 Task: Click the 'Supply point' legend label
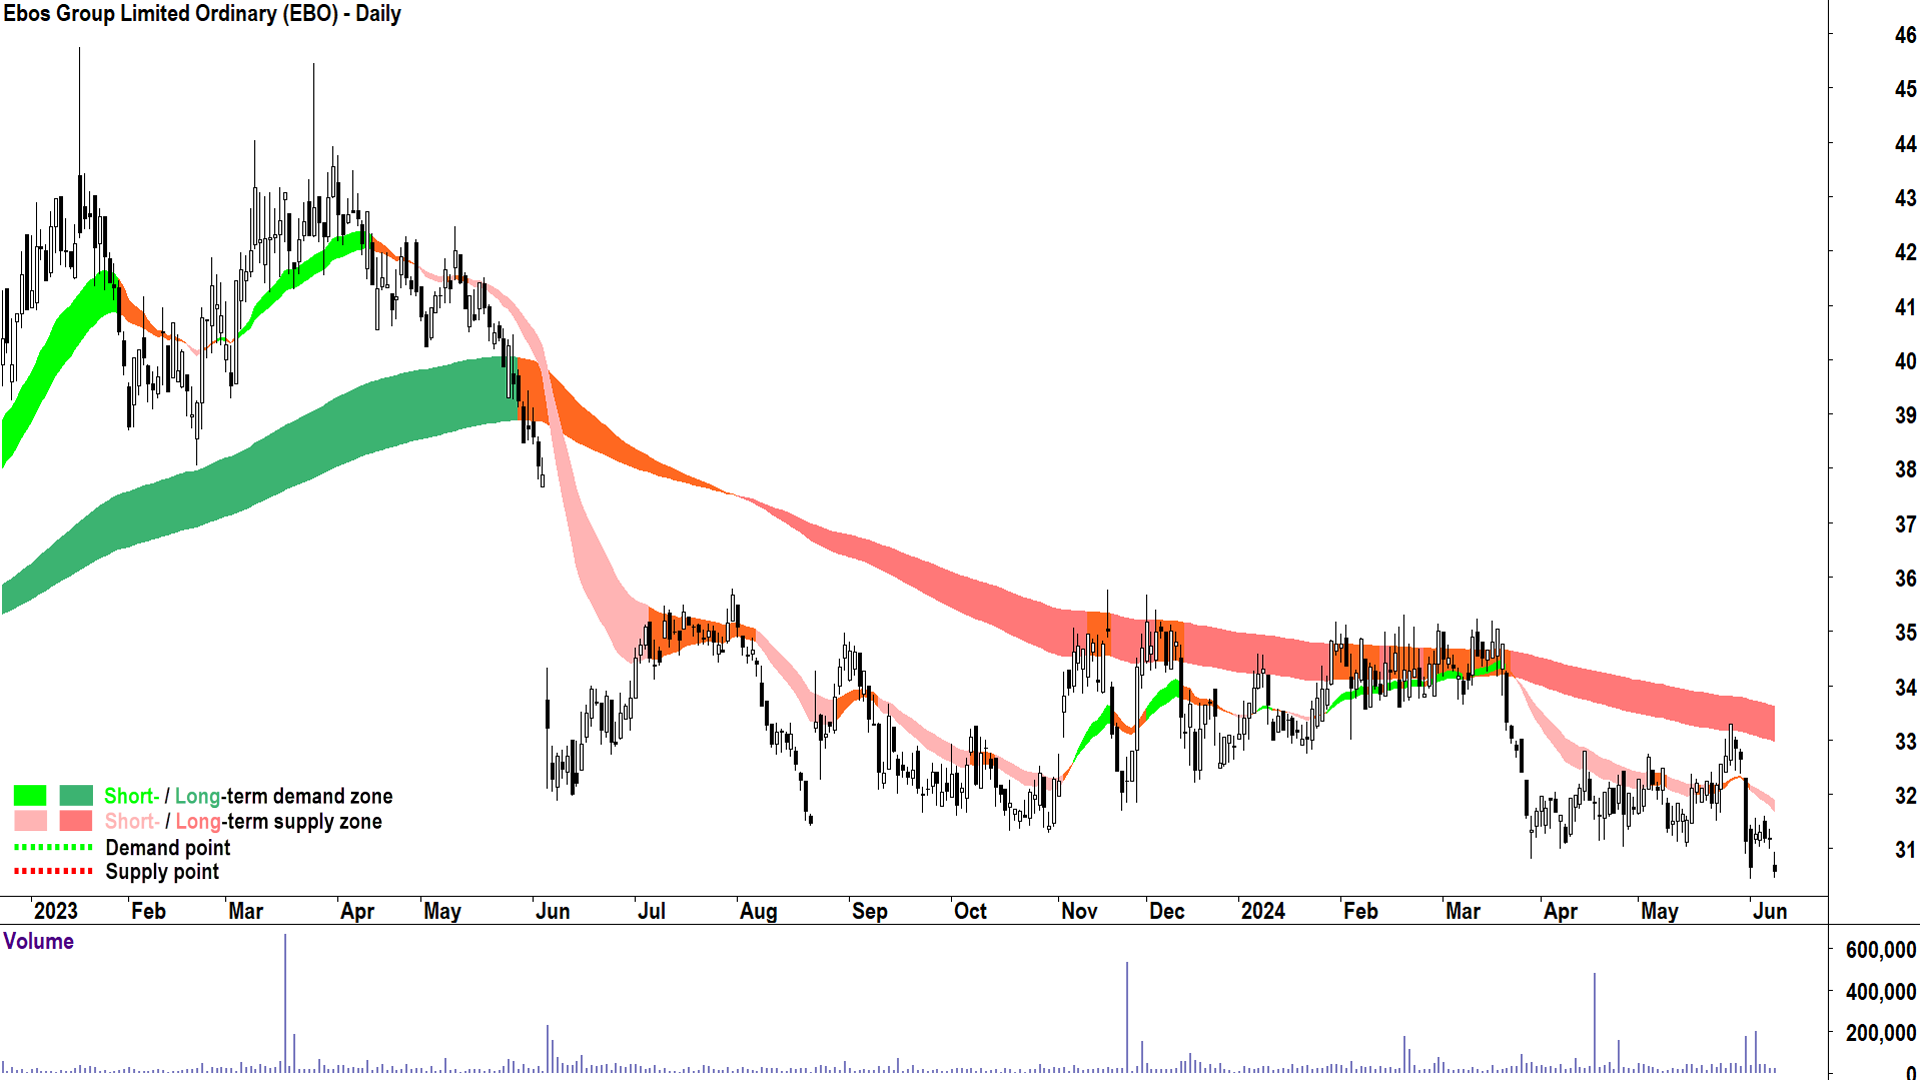pyautogui.click(x=162, y=872)
